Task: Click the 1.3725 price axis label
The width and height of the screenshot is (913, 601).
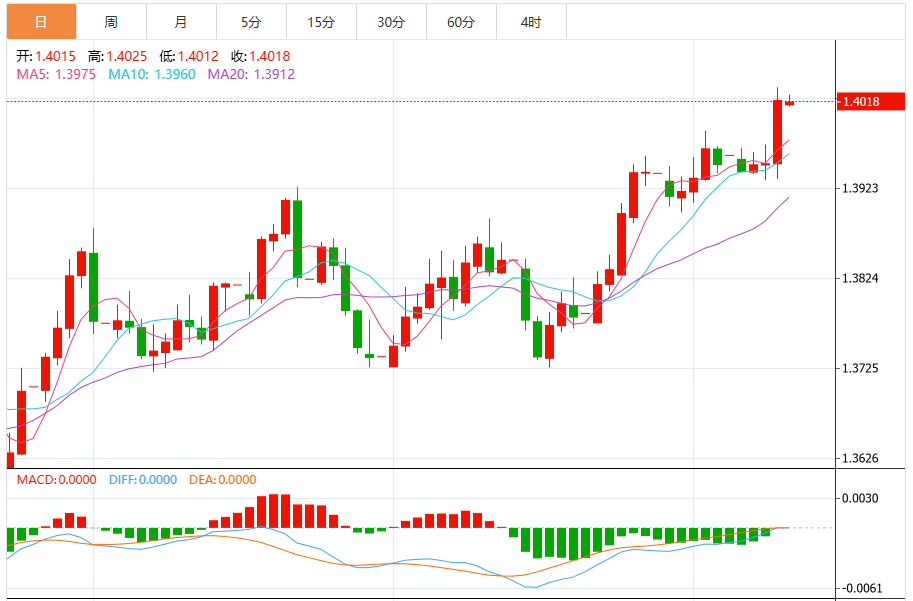Action: coord(861,368)
